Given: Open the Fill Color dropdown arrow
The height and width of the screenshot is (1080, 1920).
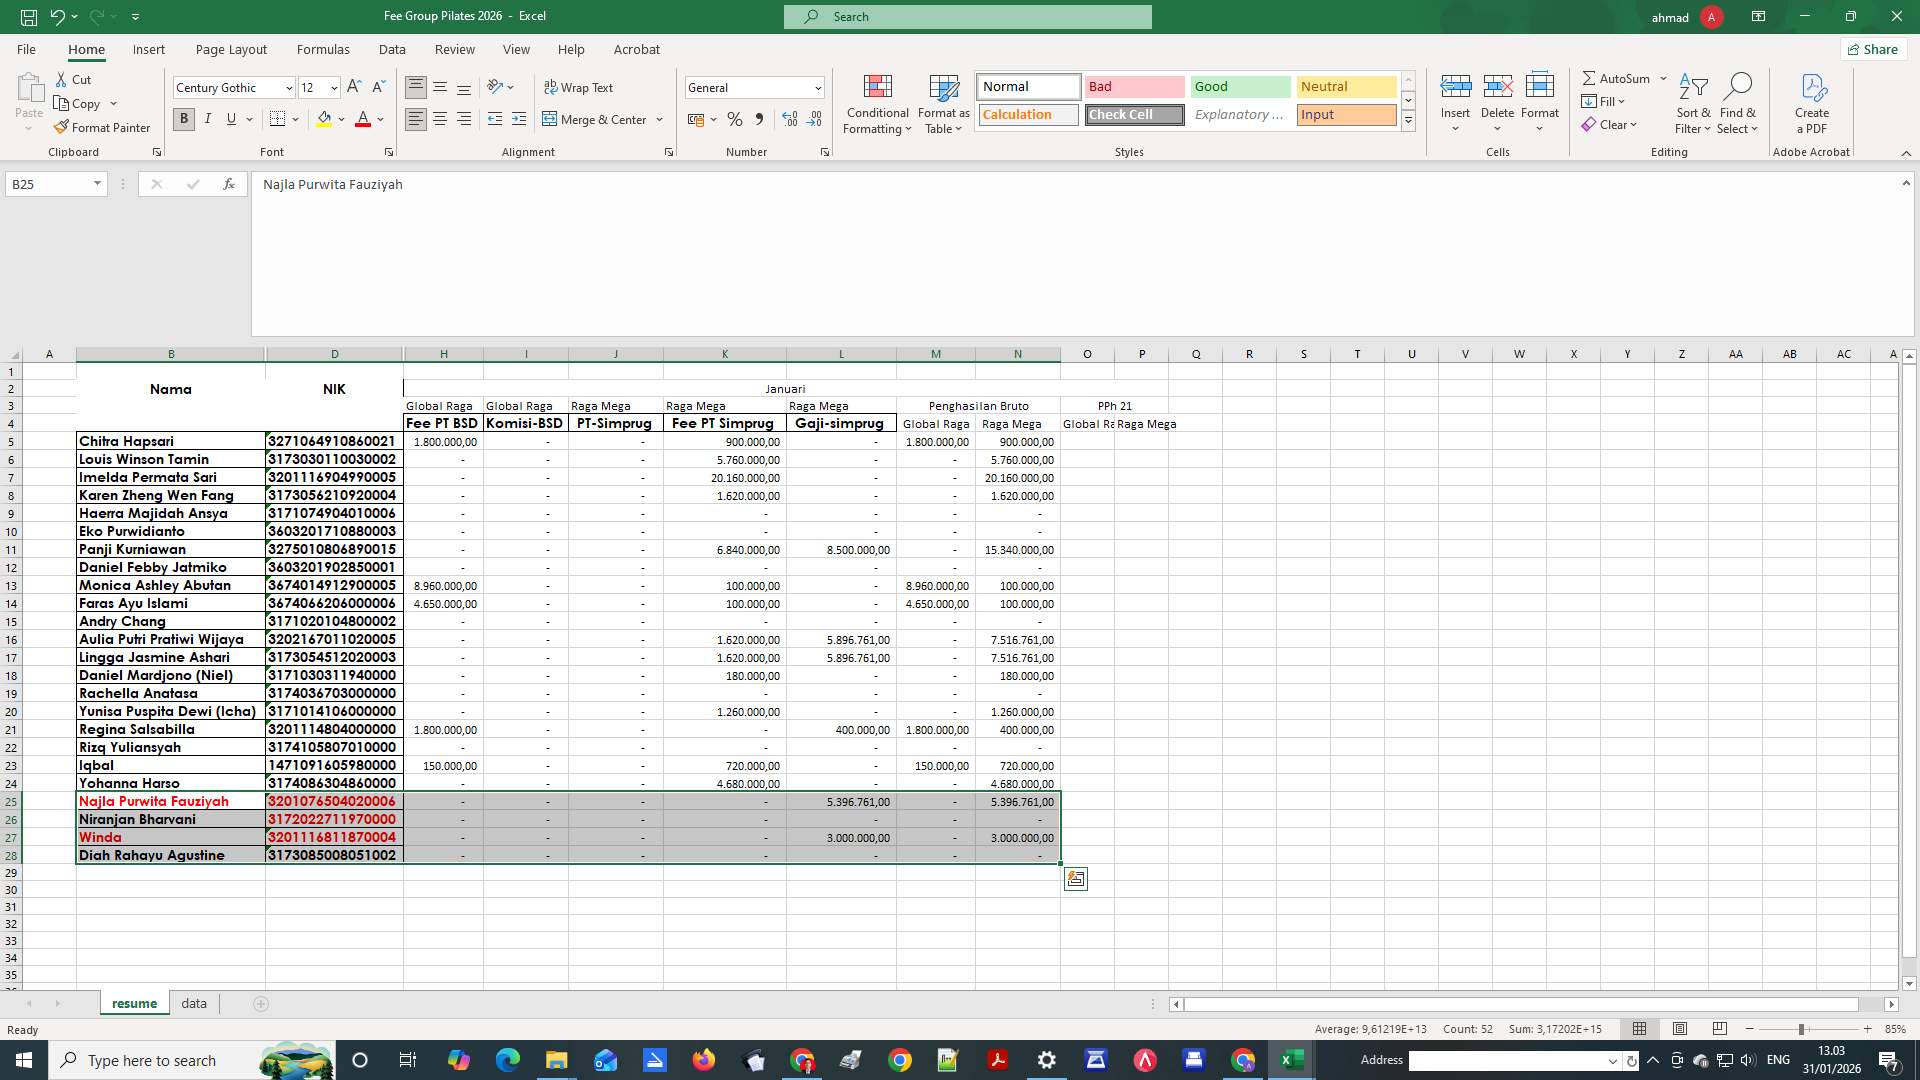Looking at the screenshot, I should [x=341, y=119].
